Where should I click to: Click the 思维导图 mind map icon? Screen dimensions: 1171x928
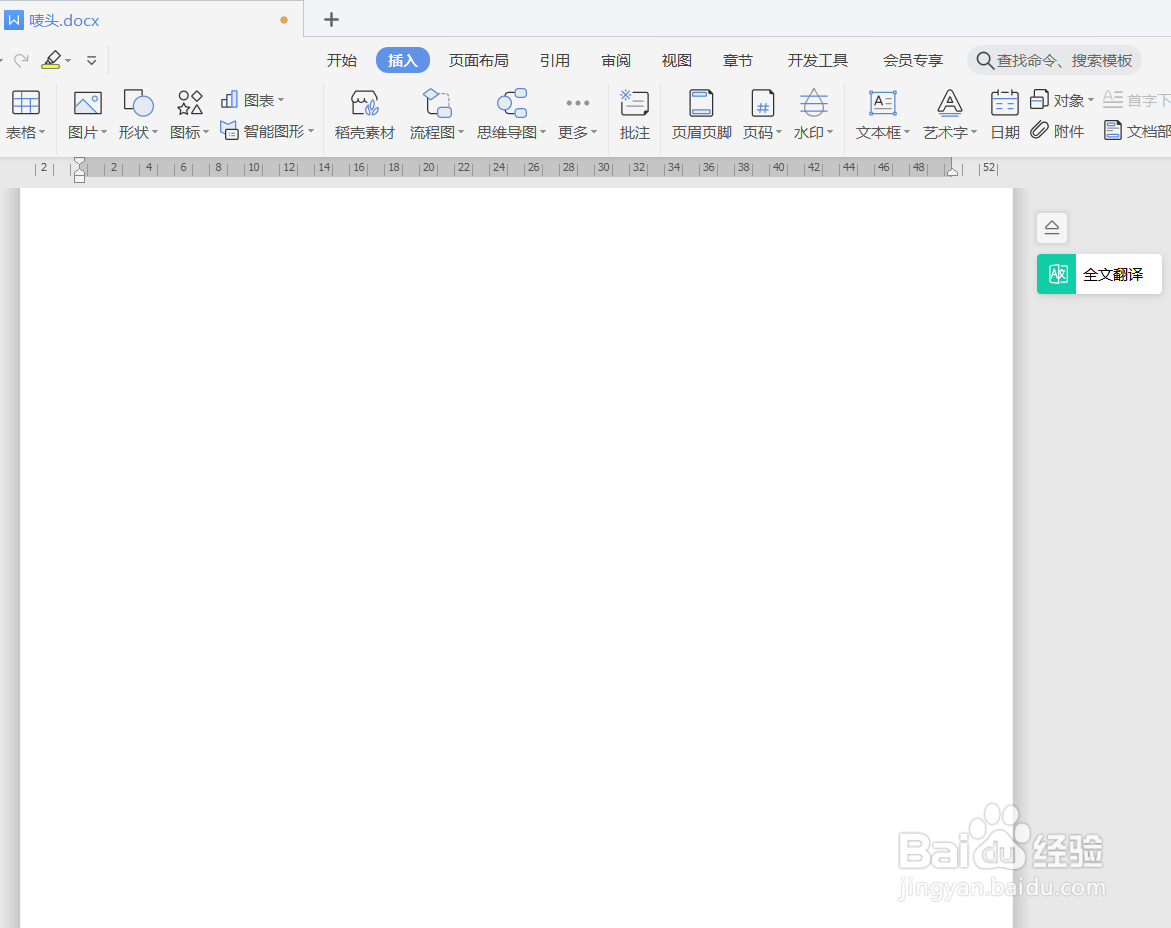512,103
